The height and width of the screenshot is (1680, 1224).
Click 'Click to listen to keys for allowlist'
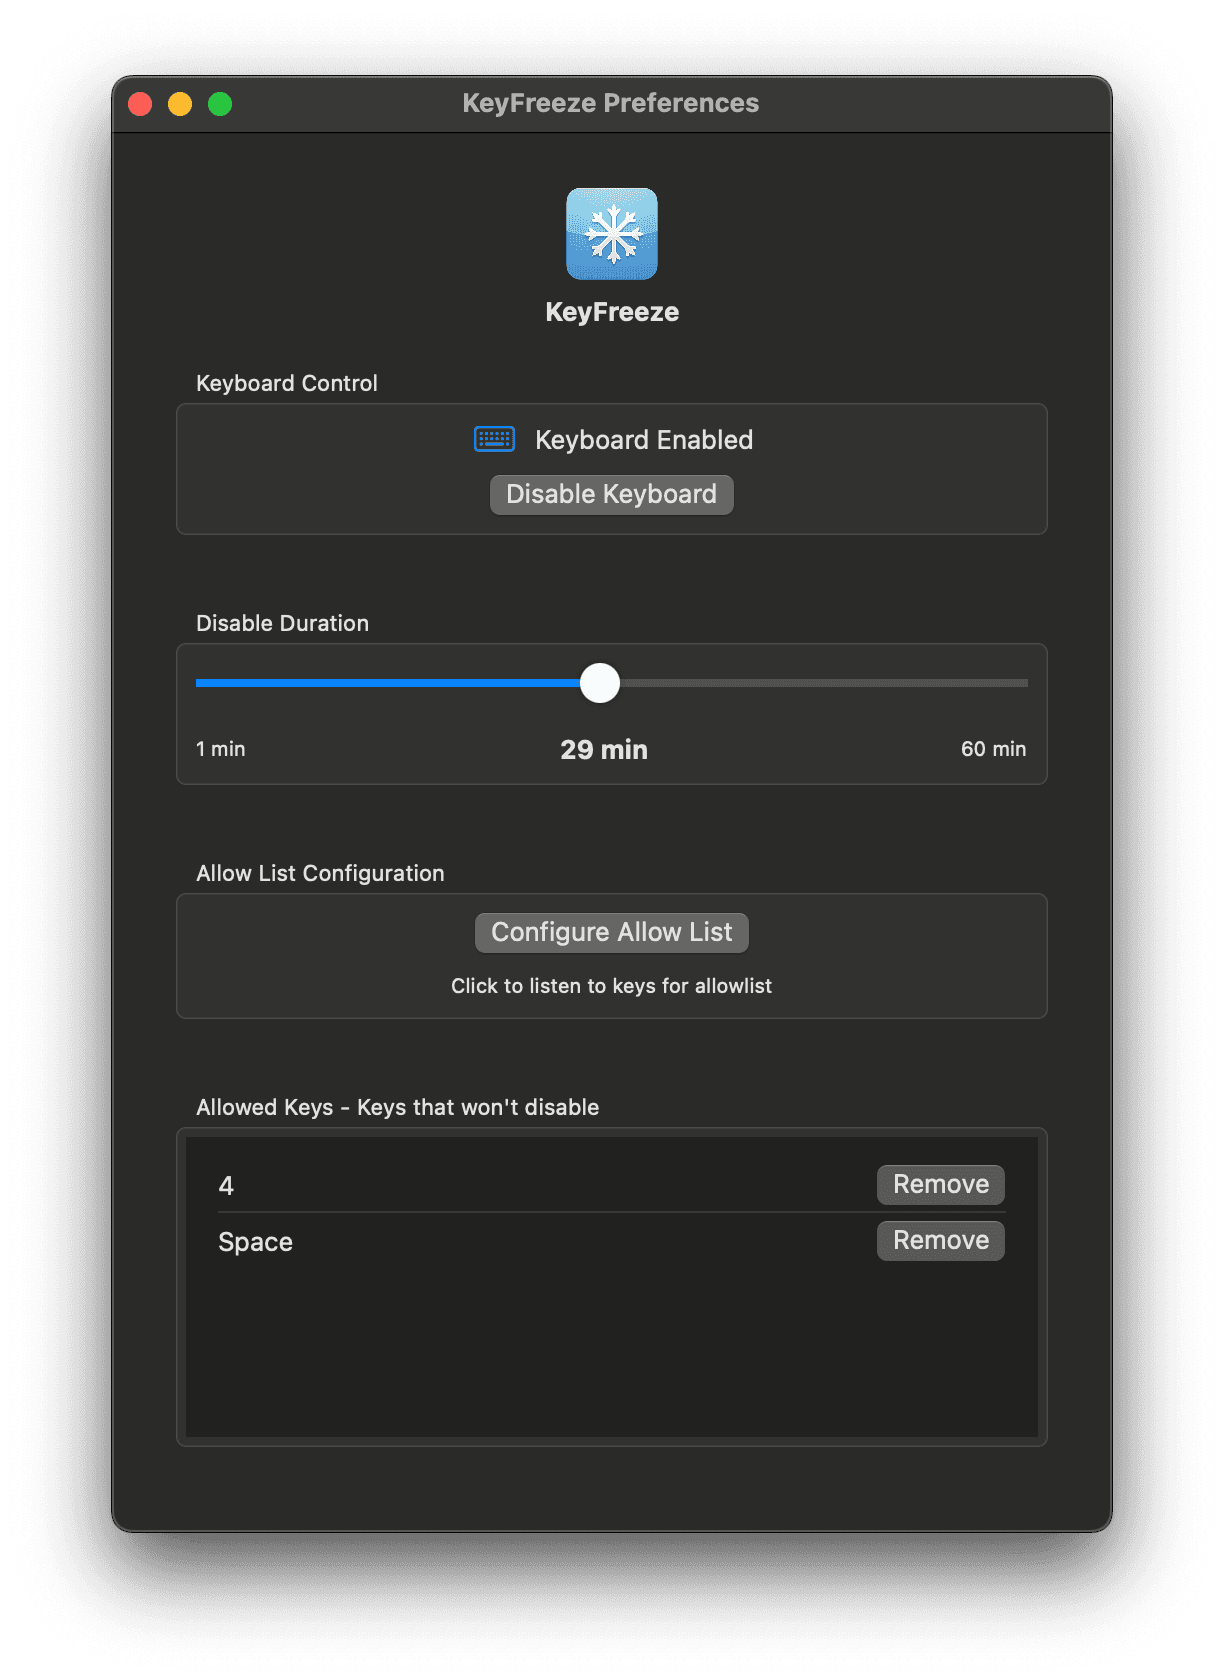pyautogui.click(x=612, y=986)
